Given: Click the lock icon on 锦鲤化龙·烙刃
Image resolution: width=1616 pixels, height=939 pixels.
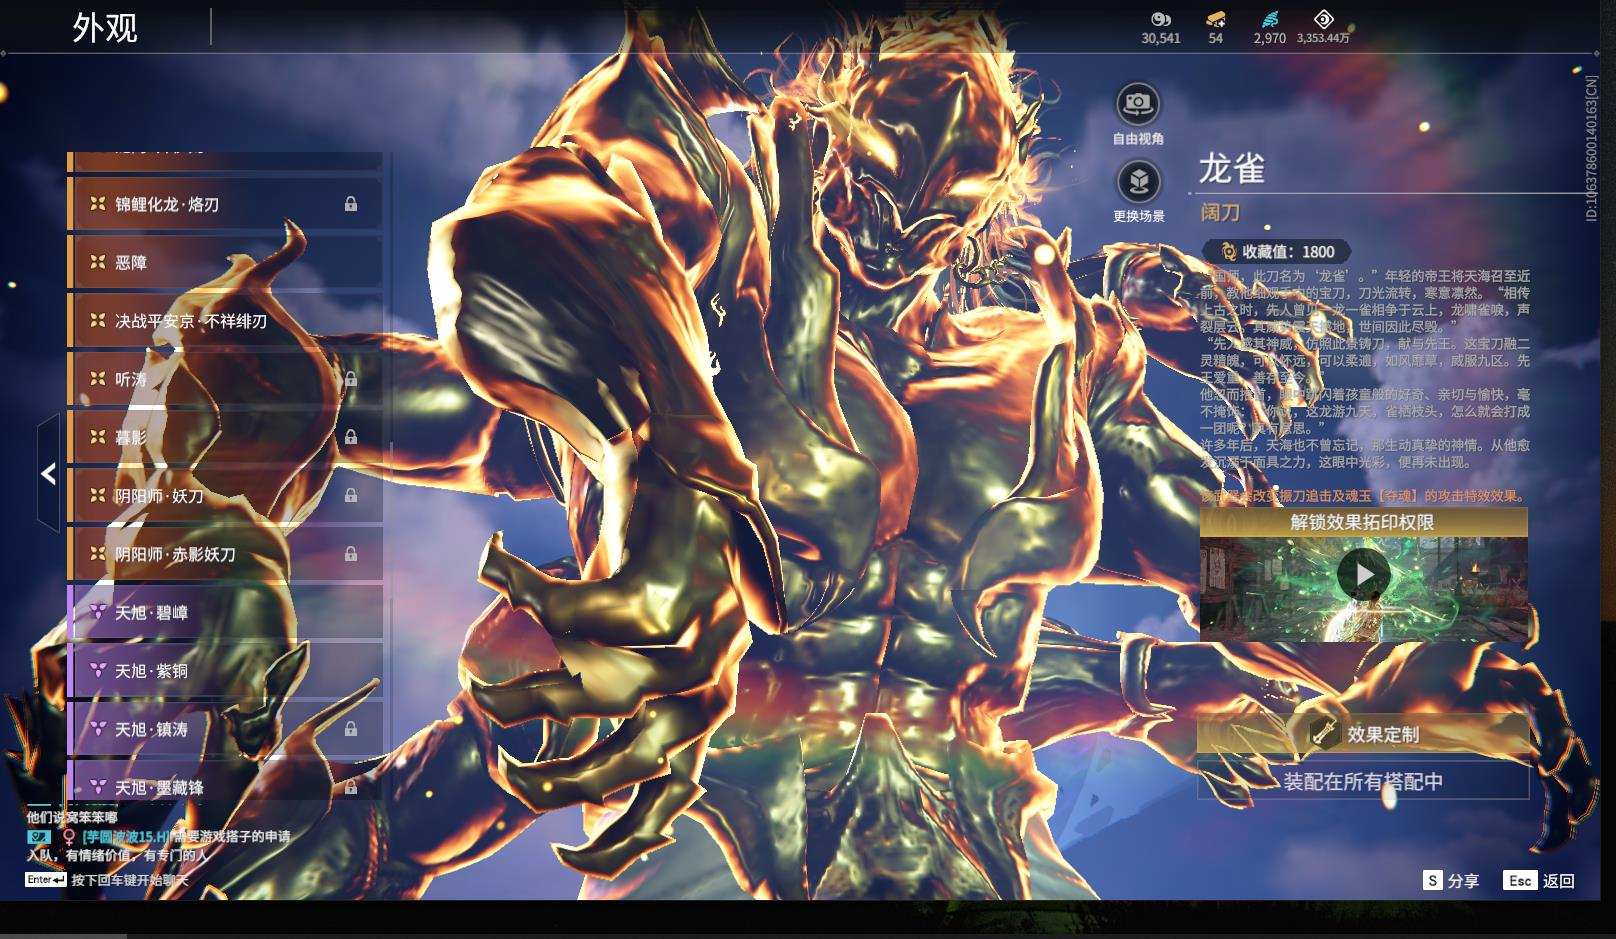Looking at the screenshot, I should pos(351,204).
